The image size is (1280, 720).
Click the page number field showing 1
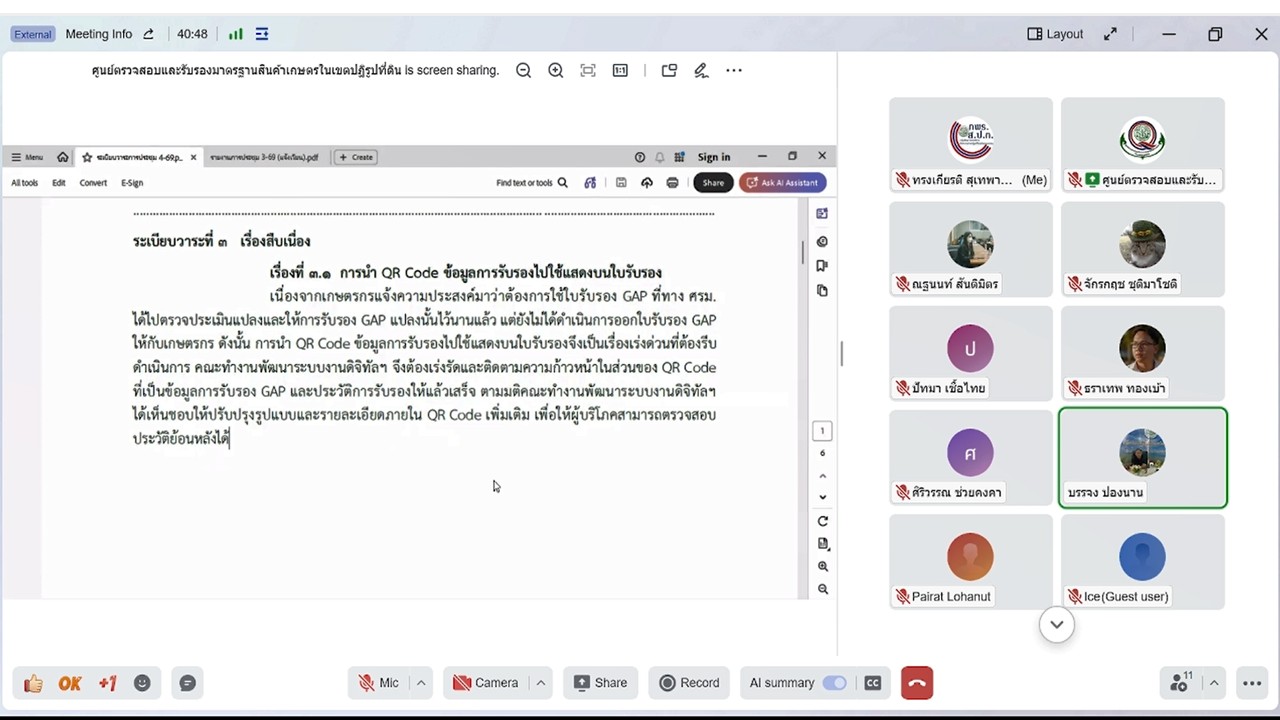(x=822, y=430)
